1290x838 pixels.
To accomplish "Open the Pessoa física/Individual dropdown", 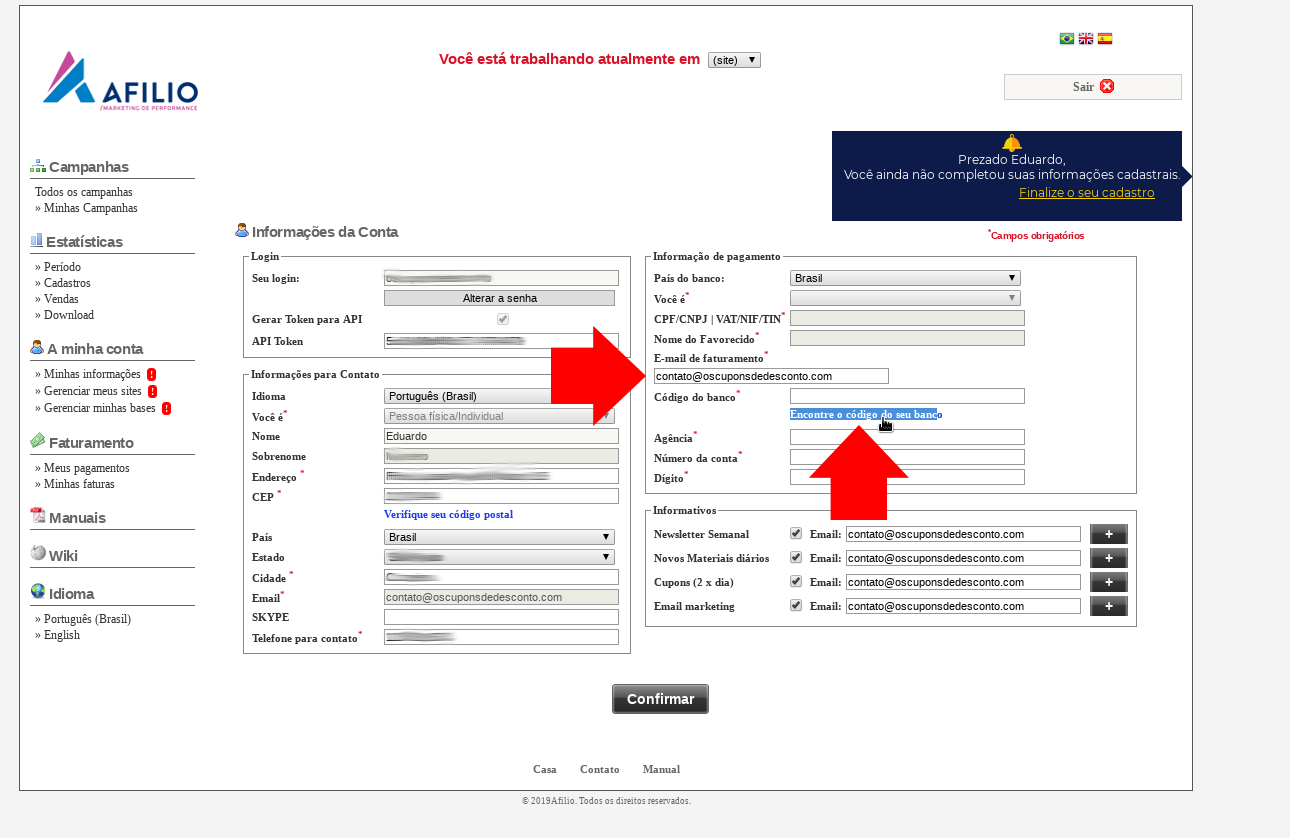I will pos(499,416).
